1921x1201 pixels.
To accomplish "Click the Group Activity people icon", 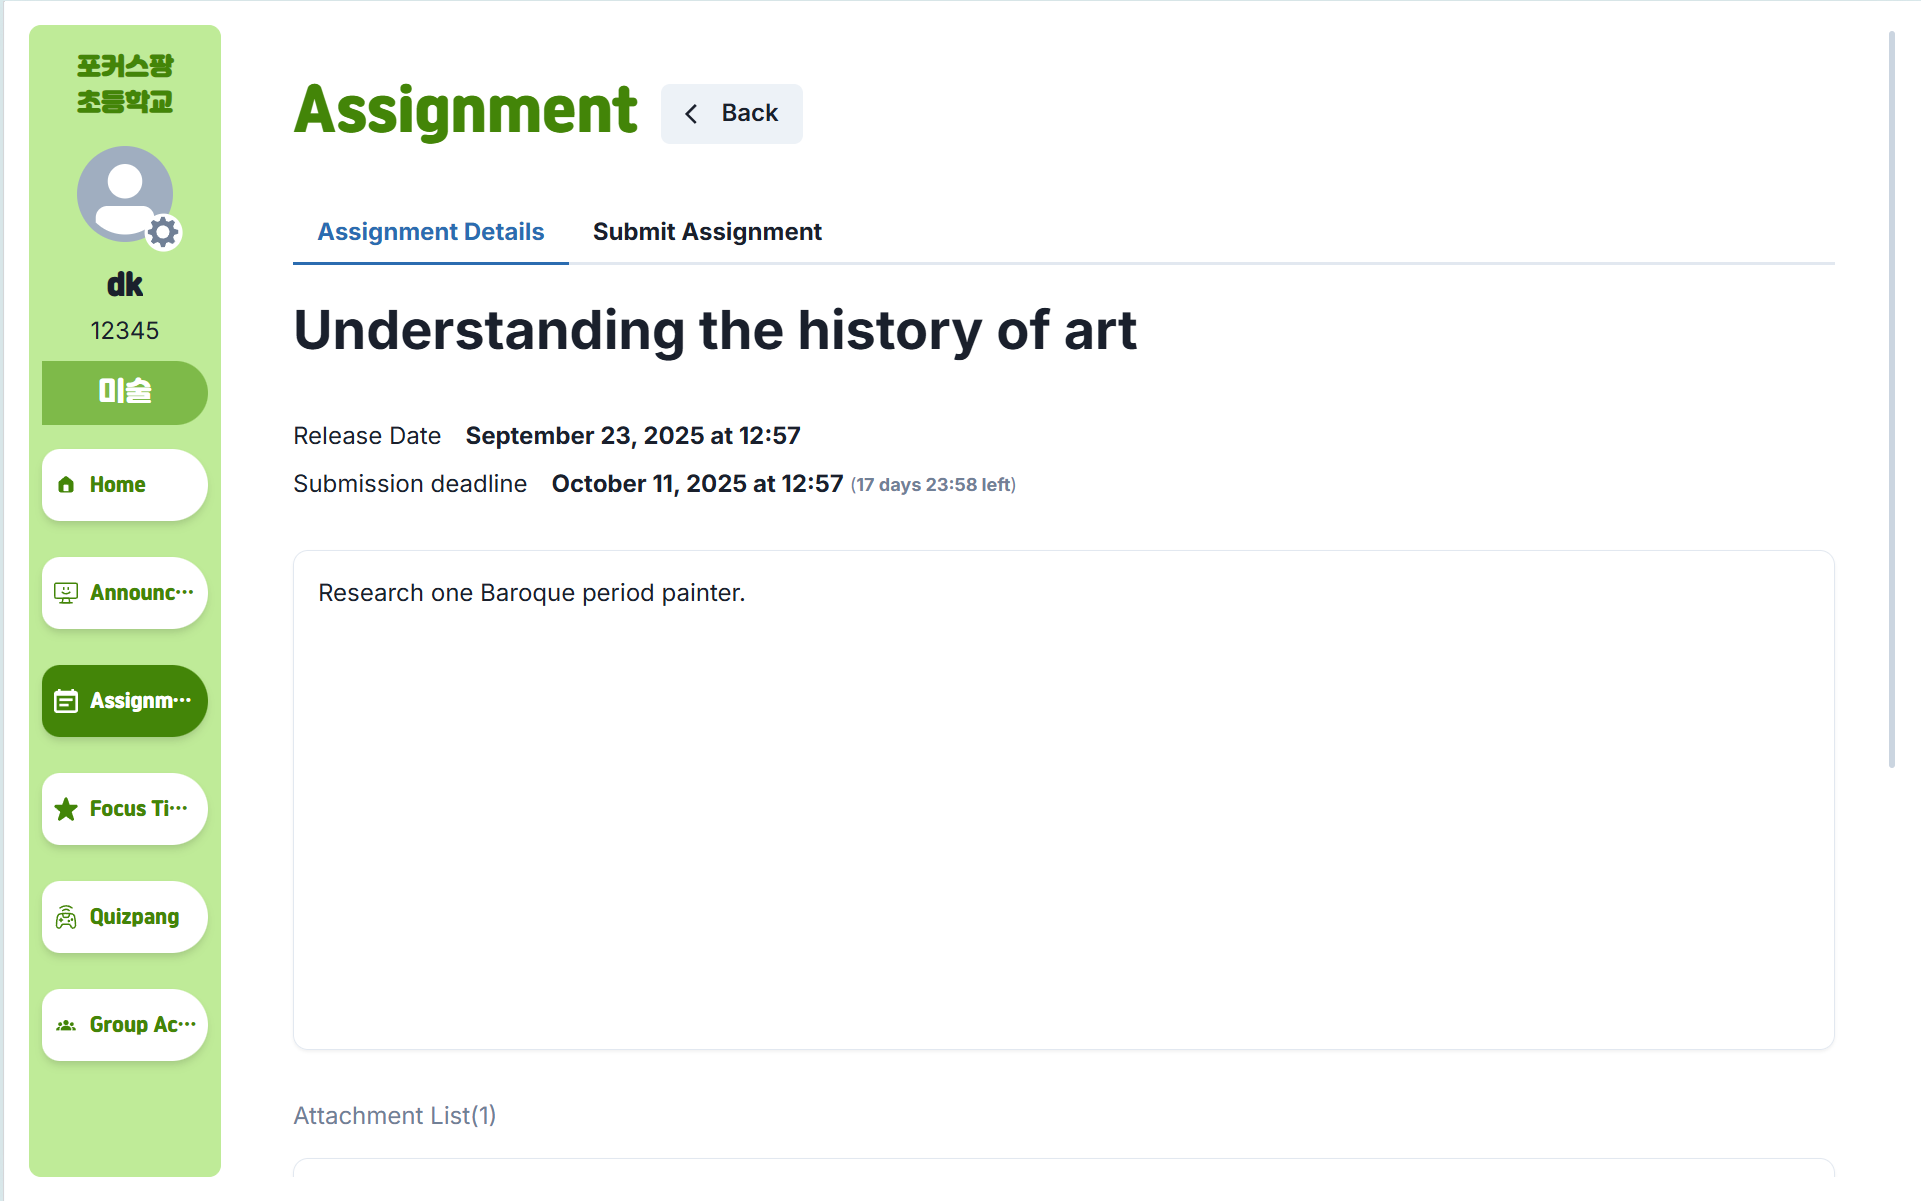I will pos(66,1025).
